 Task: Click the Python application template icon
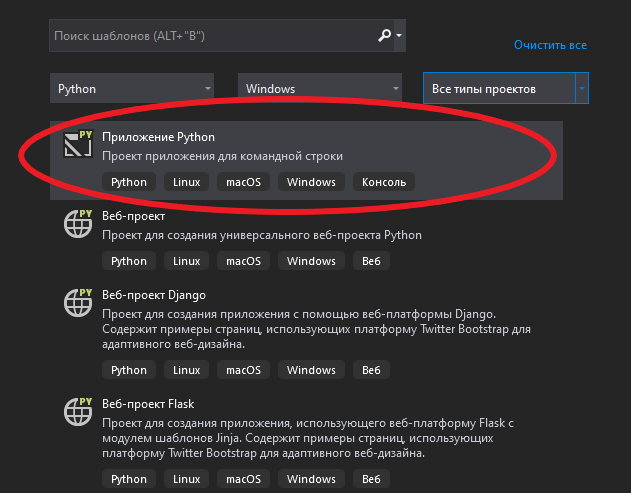point(78,143)
